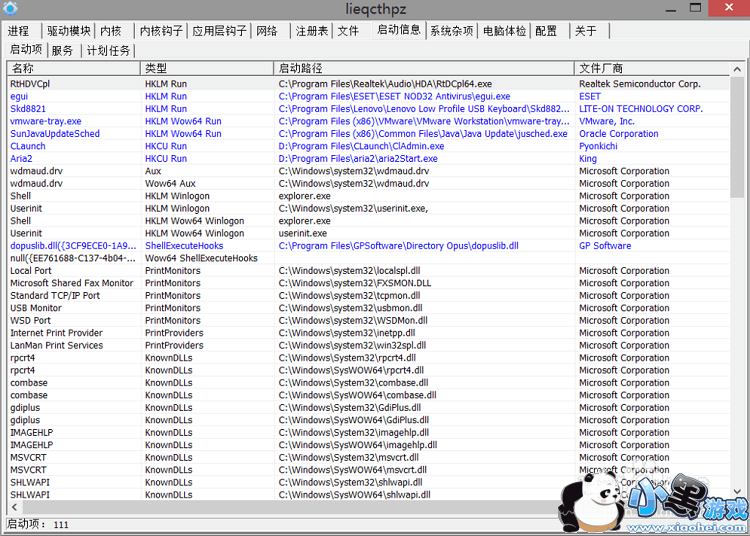Open the 文件 tab
This screenshot has width=750, height=536.
click(x=348, y=31)
